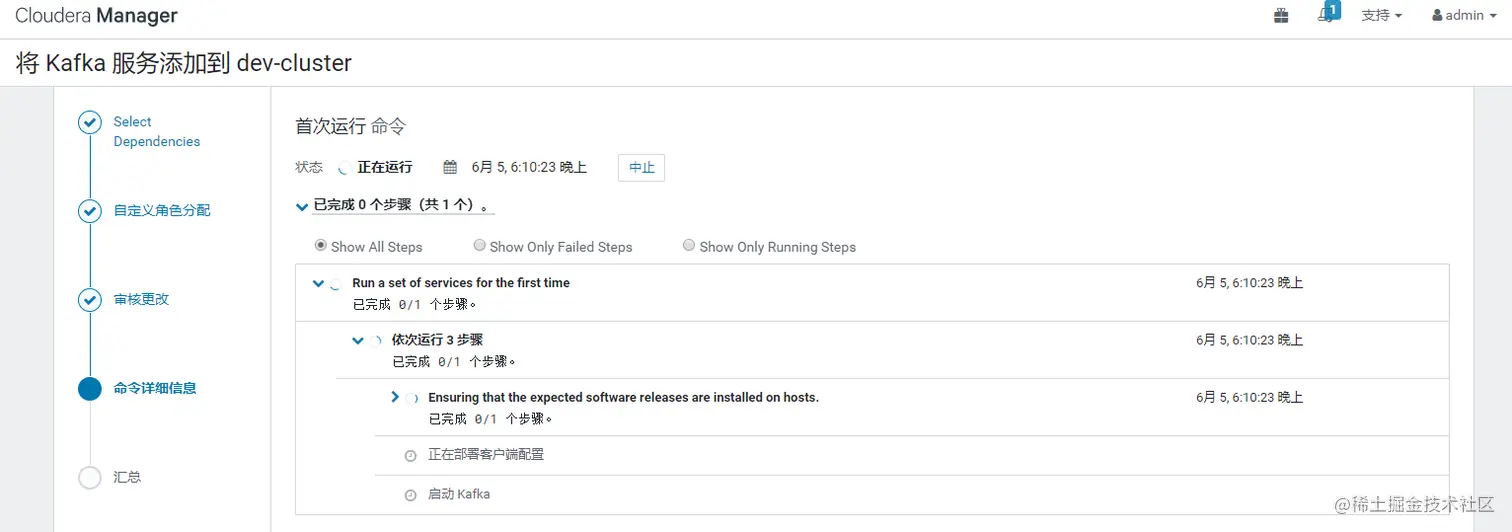The height and width of the screenshot is (532, 1512).
Task: Click timestamp on 依次运行 3 步骤 row
Action: (x=1249, y=340)
